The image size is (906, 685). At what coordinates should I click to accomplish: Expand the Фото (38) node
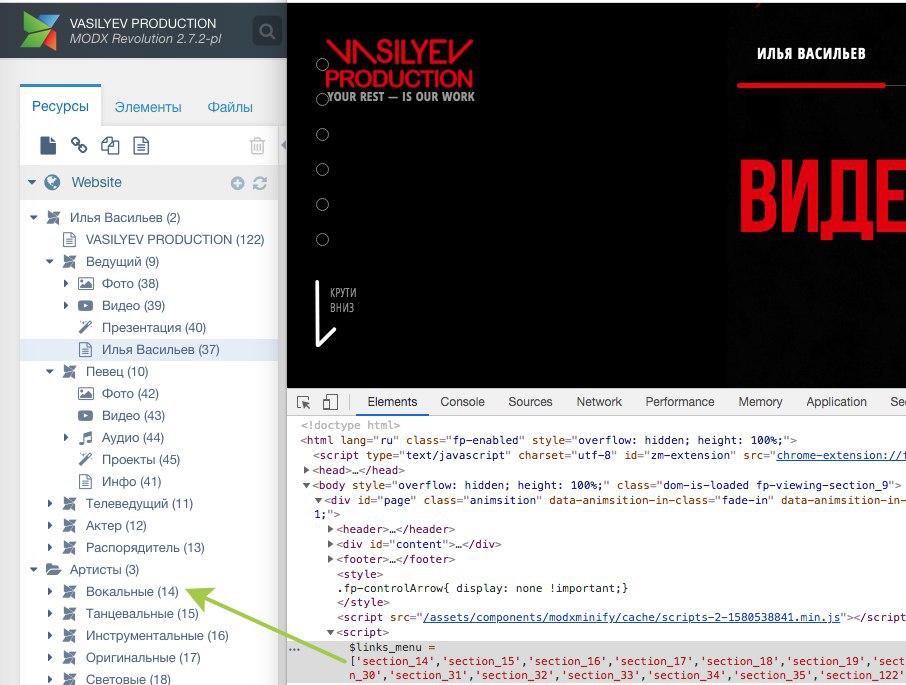(66, 284)
